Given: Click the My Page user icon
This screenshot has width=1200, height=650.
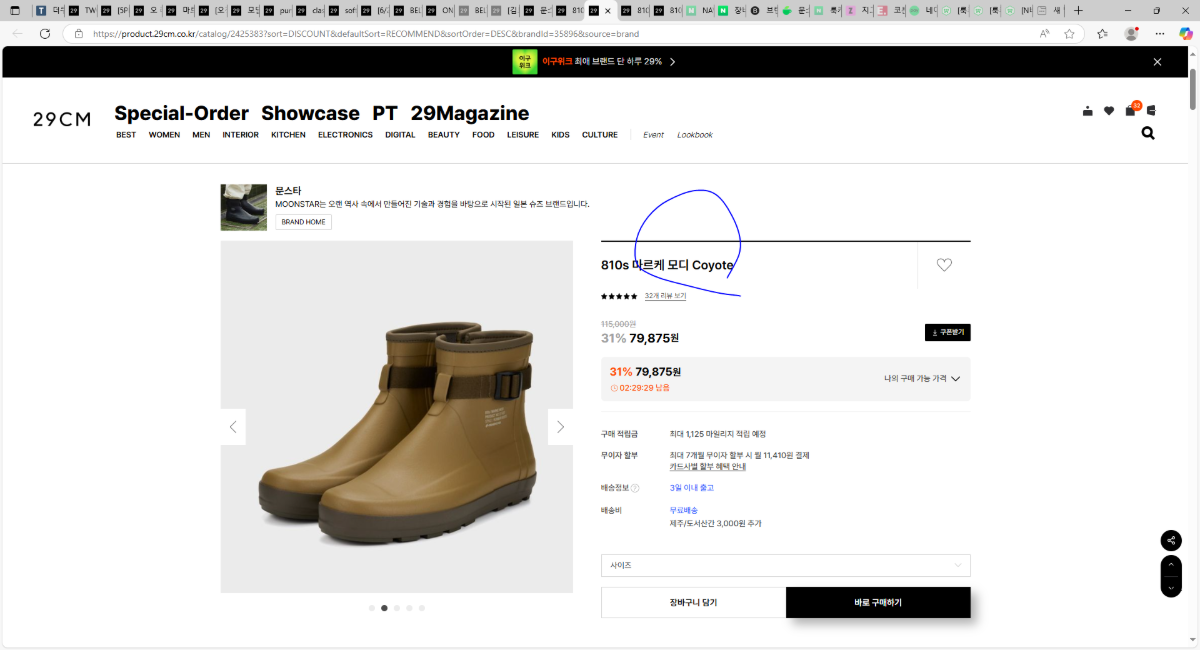Looking at the screenshot, I should point(1088,111).
